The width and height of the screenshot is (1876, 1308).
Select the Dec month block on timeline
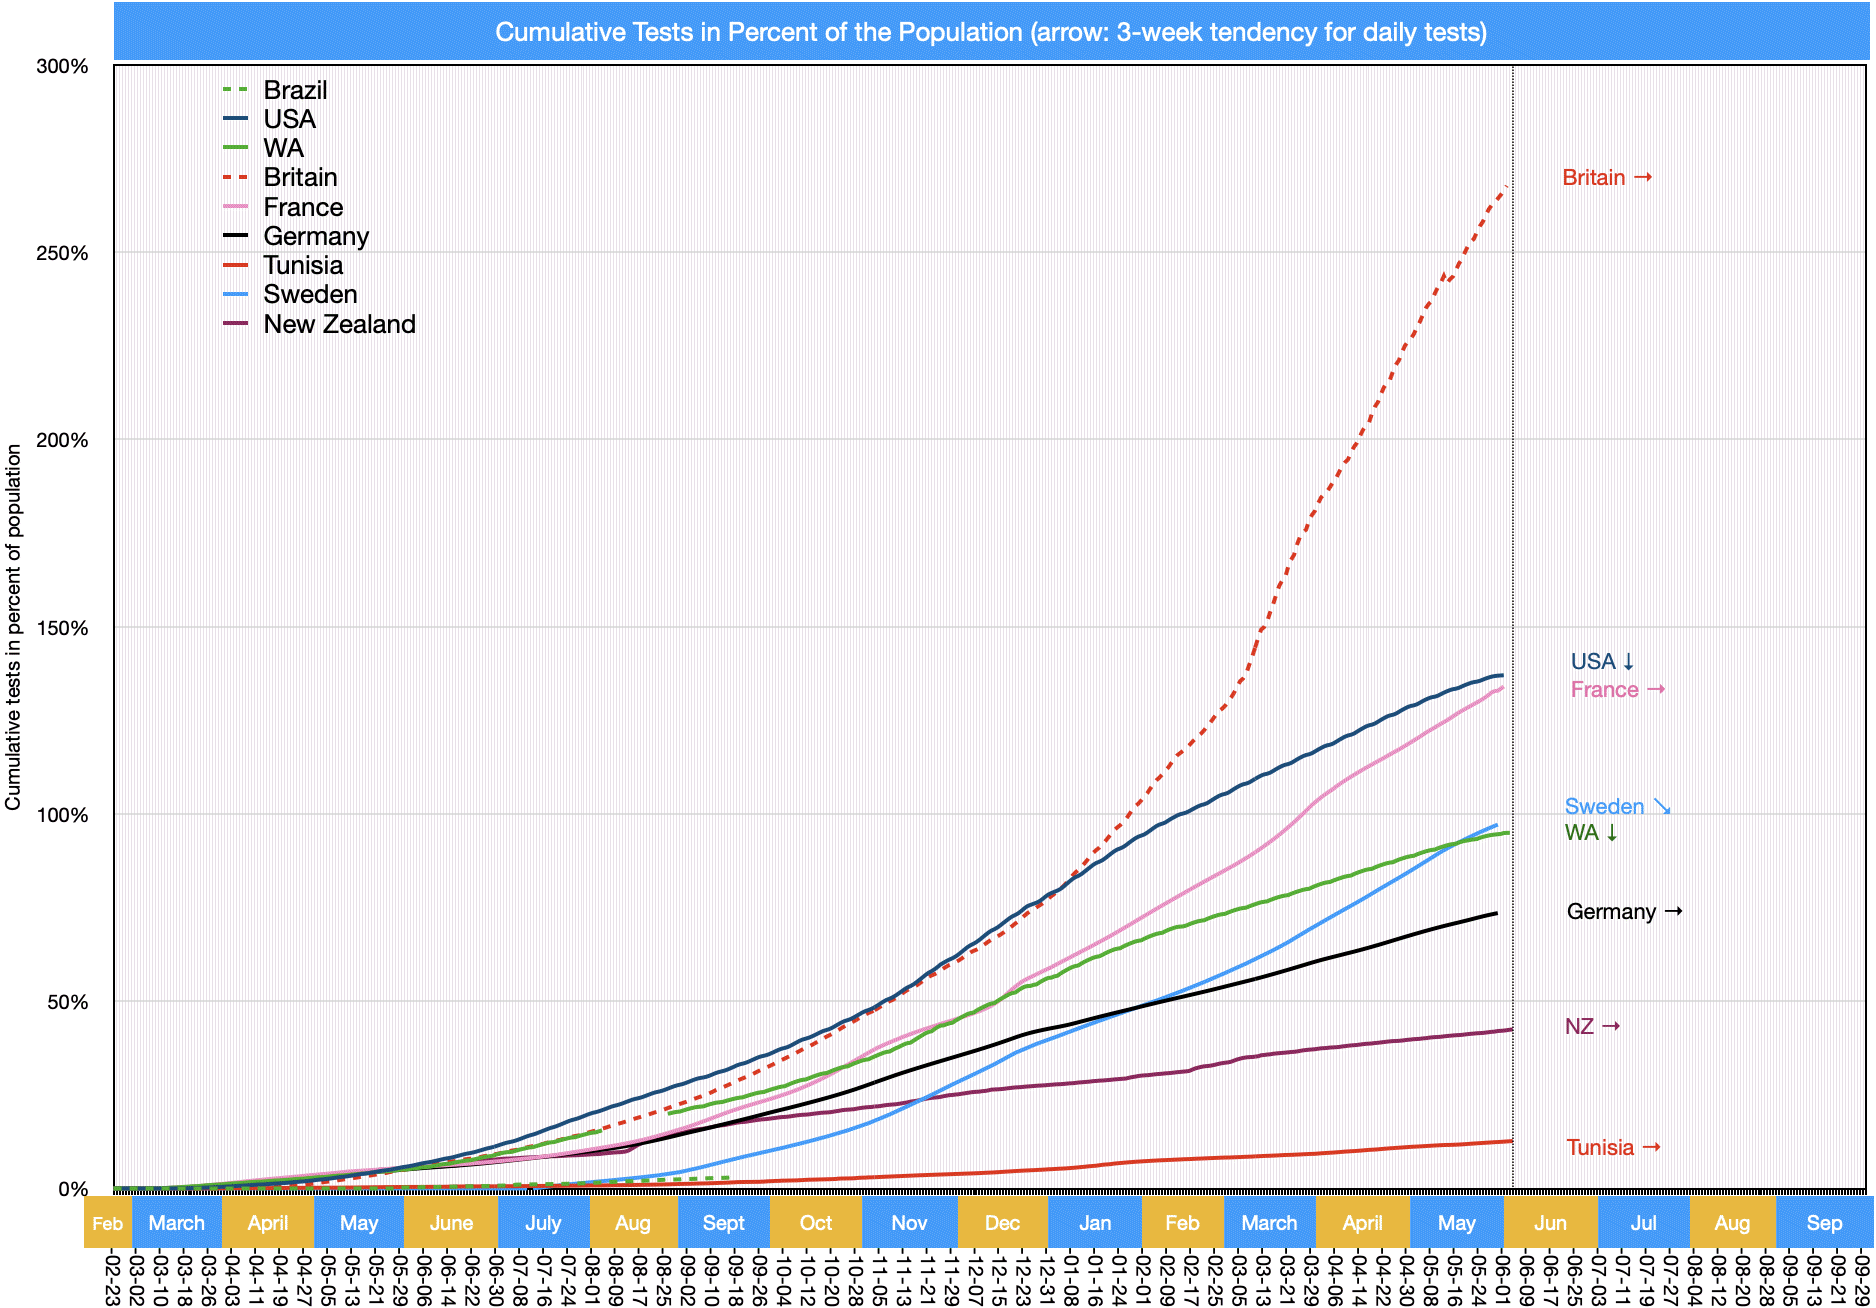1002,1223
